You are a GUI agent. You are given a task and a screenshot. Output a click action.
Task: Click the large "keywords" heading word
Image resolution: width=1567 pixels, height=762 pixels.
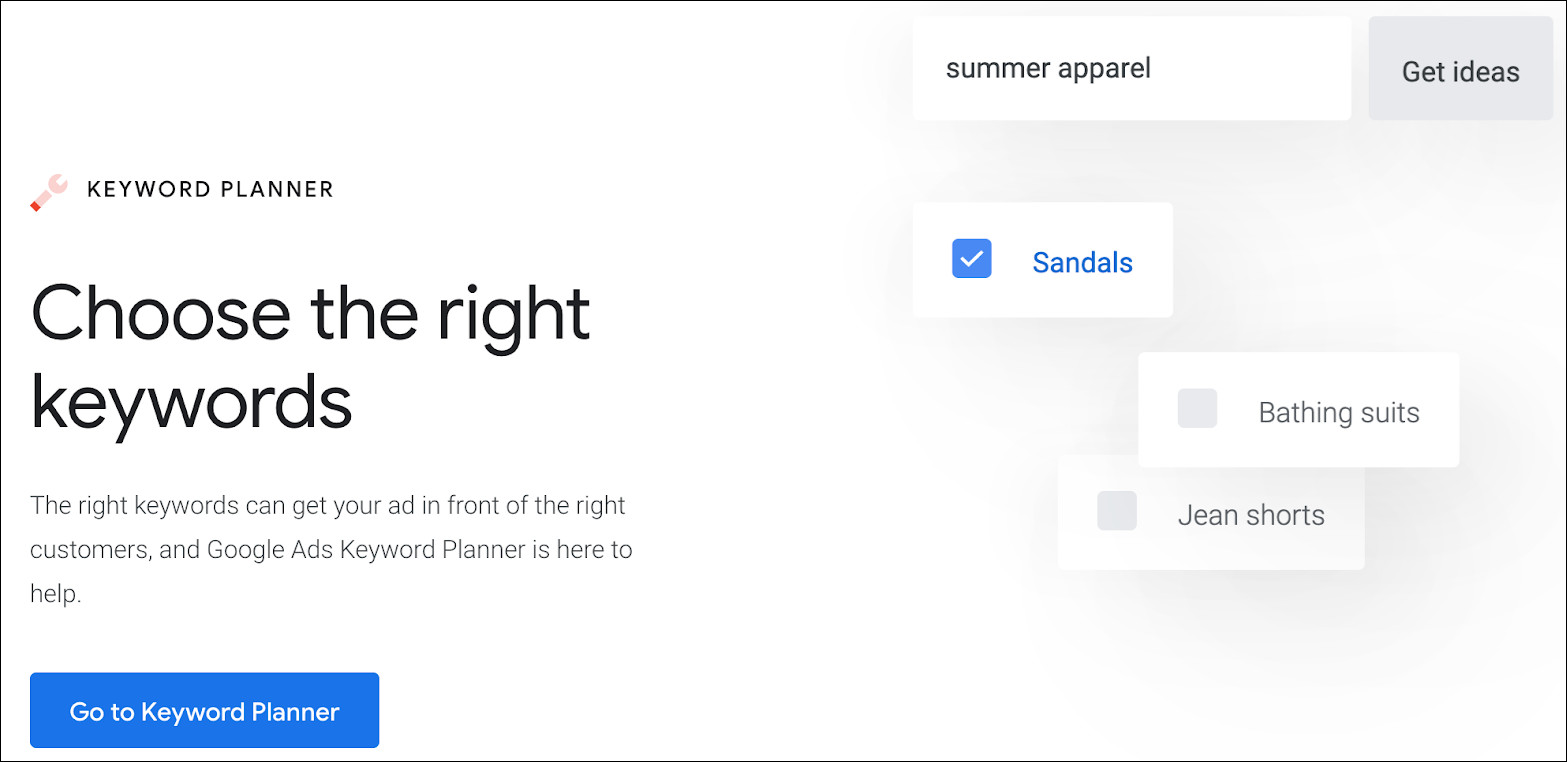(191, 402)
